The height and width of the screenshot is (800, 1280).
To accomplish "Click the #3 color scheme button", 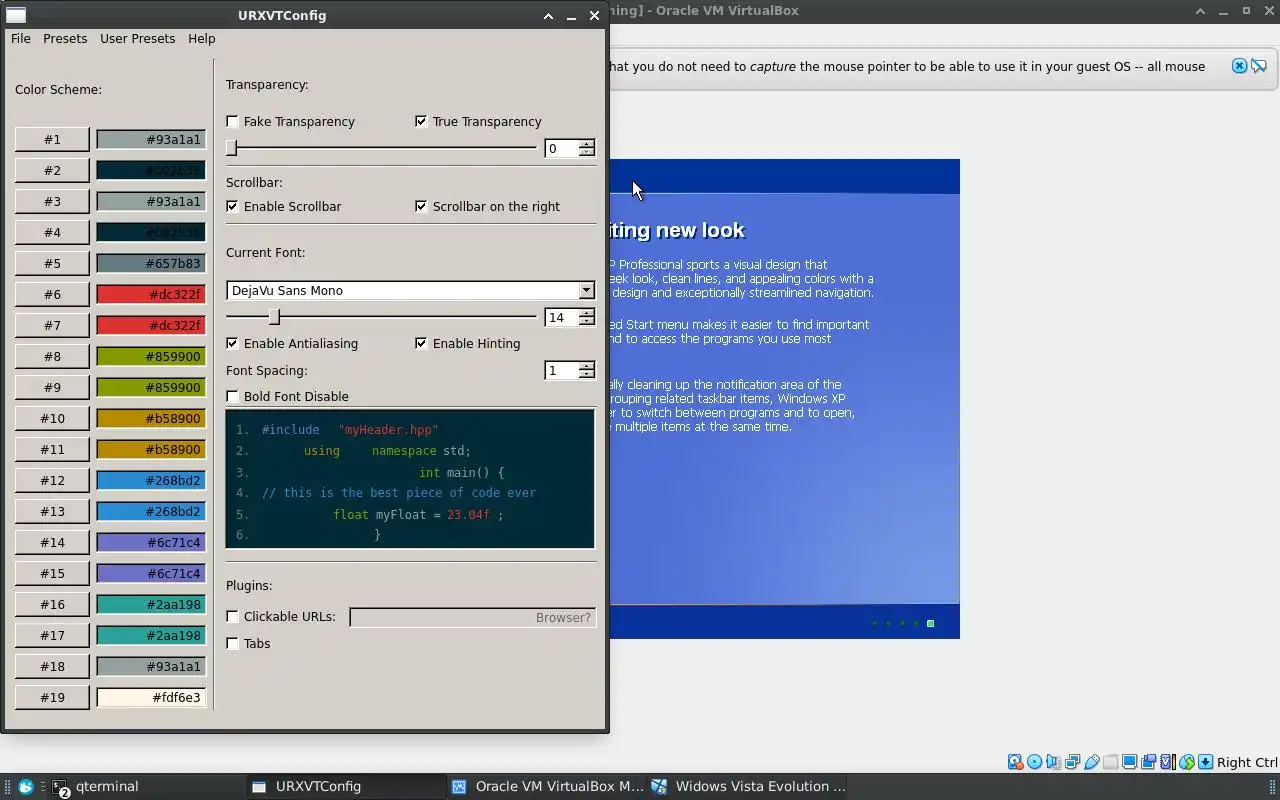I will point(52,201).
